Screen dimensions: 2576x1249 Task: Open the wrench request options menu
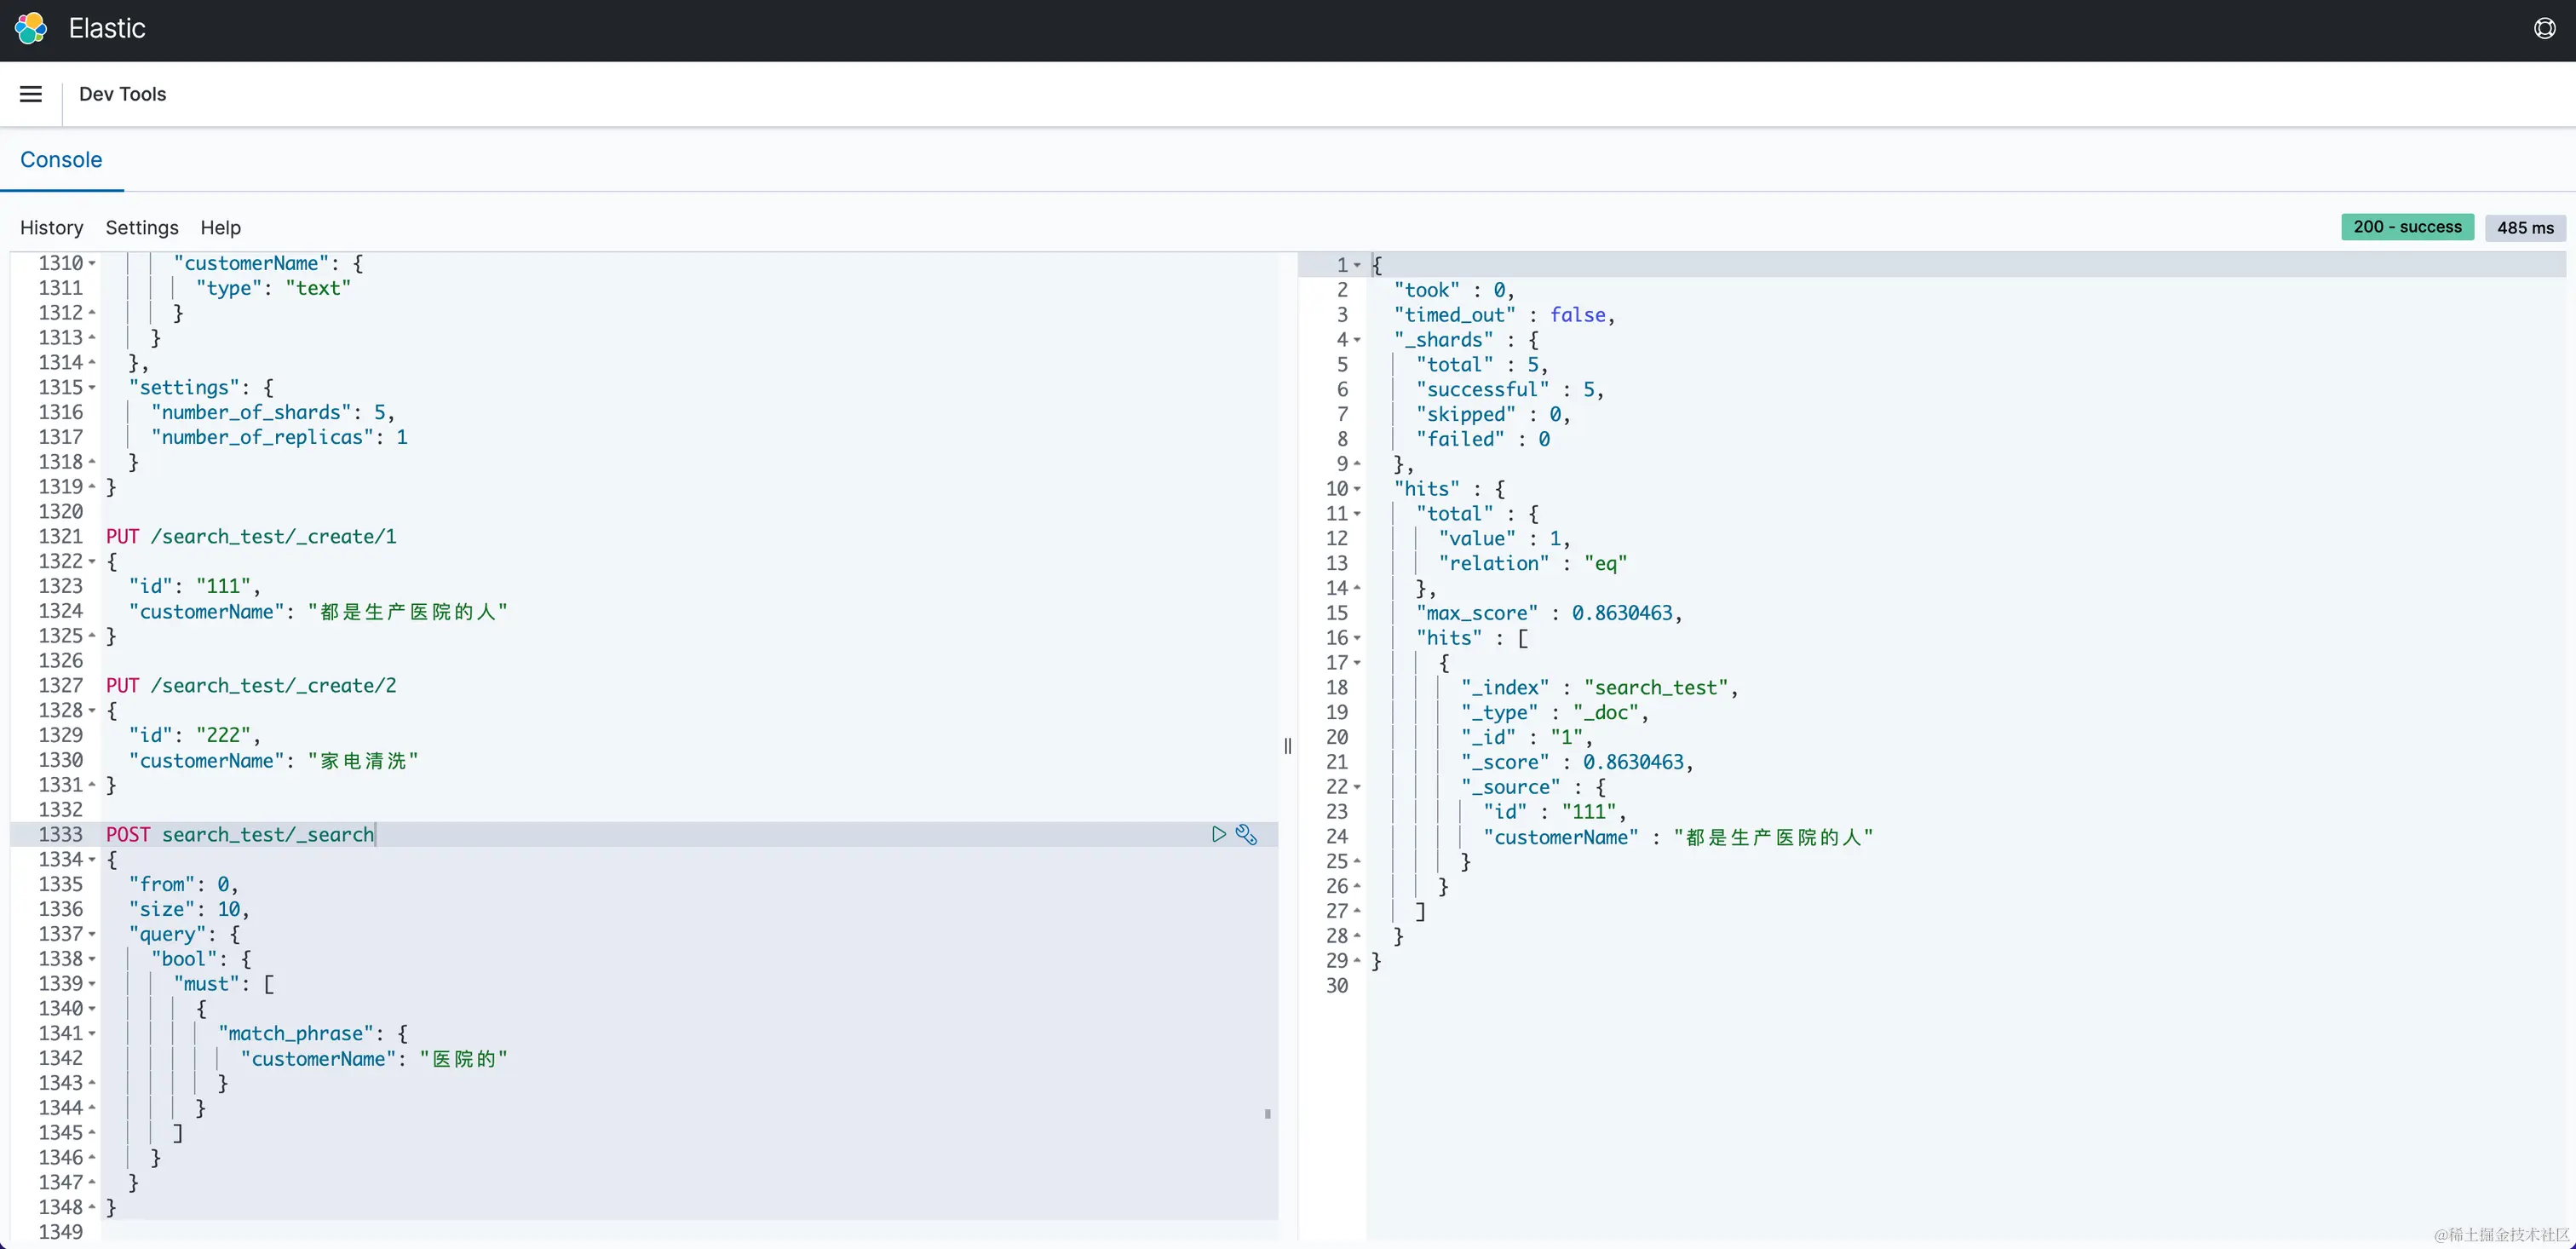(x=1246, y=834)
